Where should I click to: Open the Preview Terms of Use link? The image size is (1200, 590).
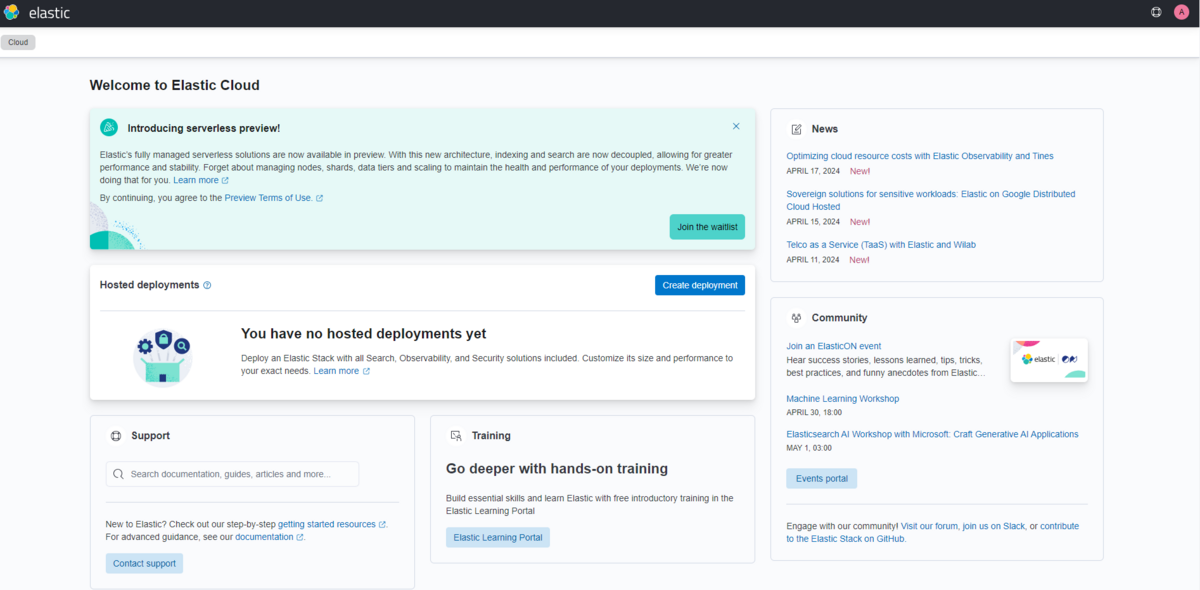point(274,198)
